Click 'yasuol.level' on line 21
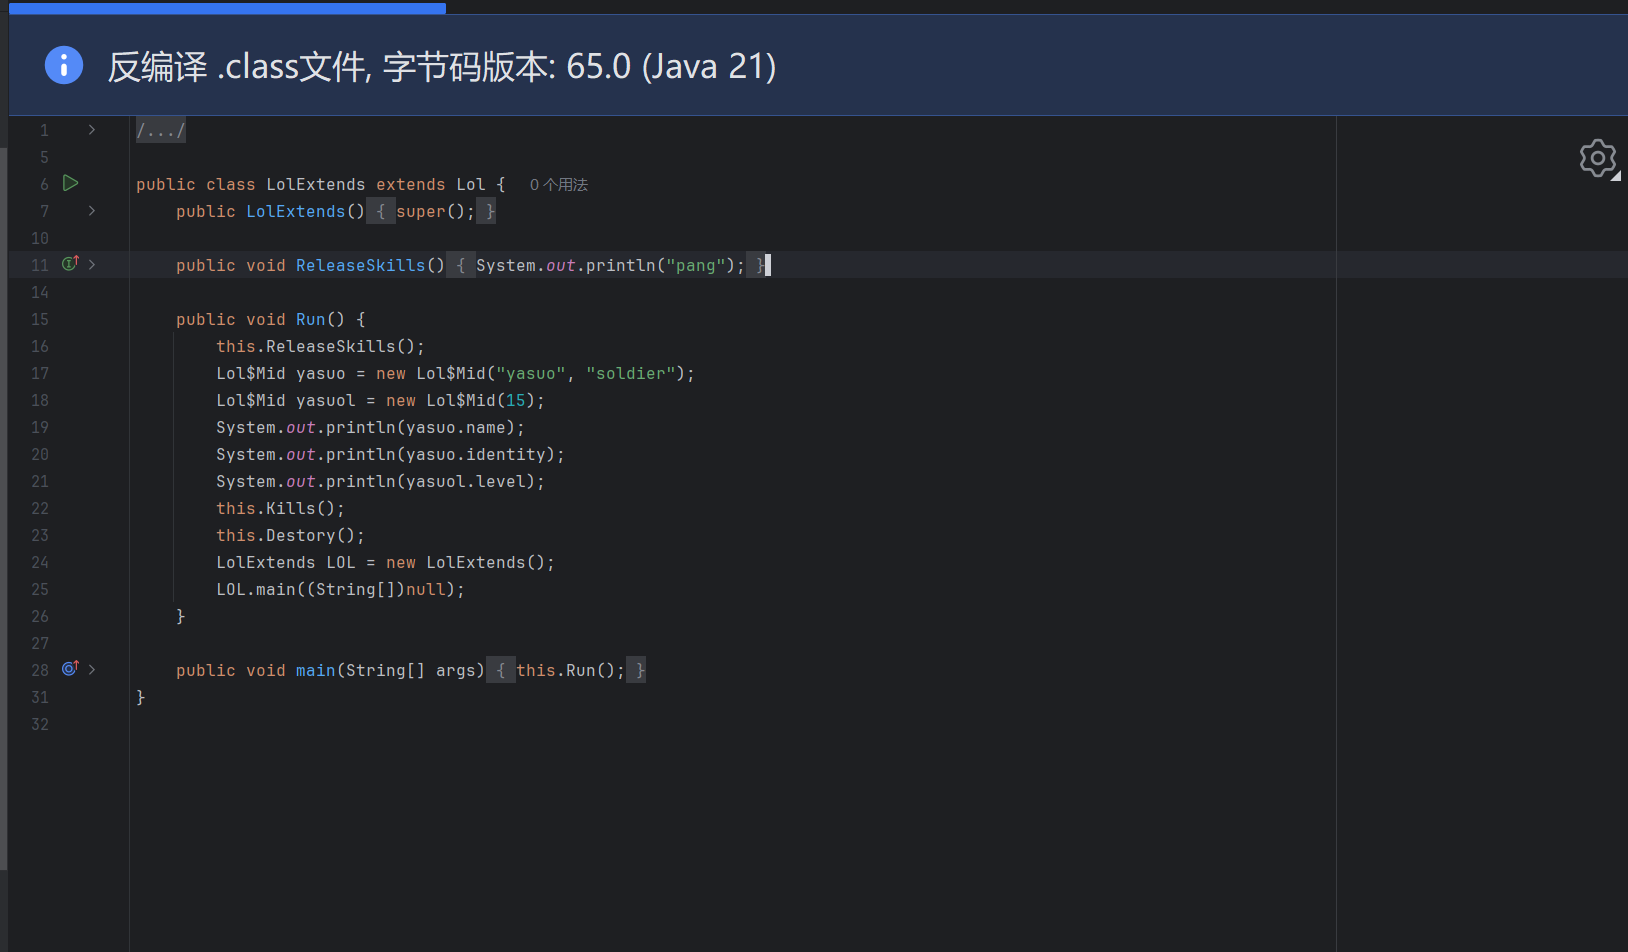This screenshot has width=1628, height=952. (466, 482)
